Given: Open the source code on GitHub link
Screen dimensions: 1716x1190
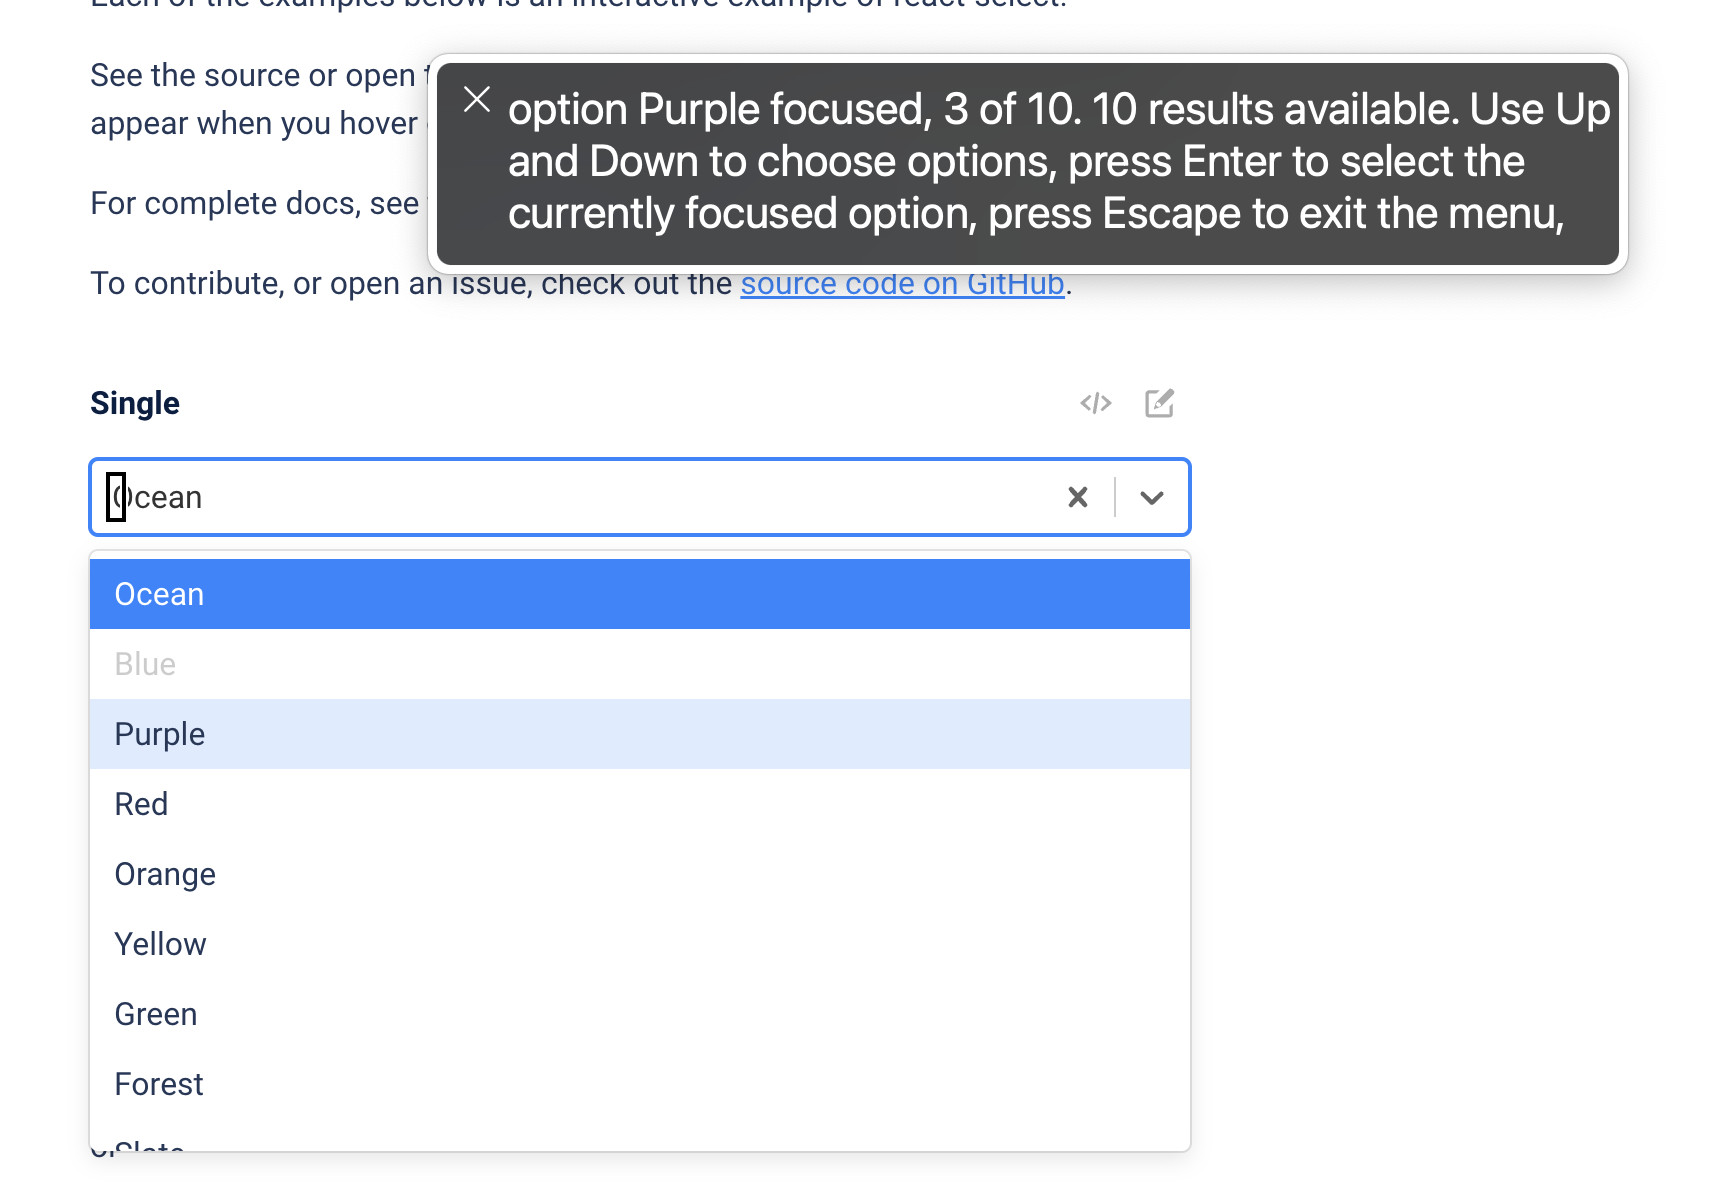Looking at the screenshot, I should (901, 283).
